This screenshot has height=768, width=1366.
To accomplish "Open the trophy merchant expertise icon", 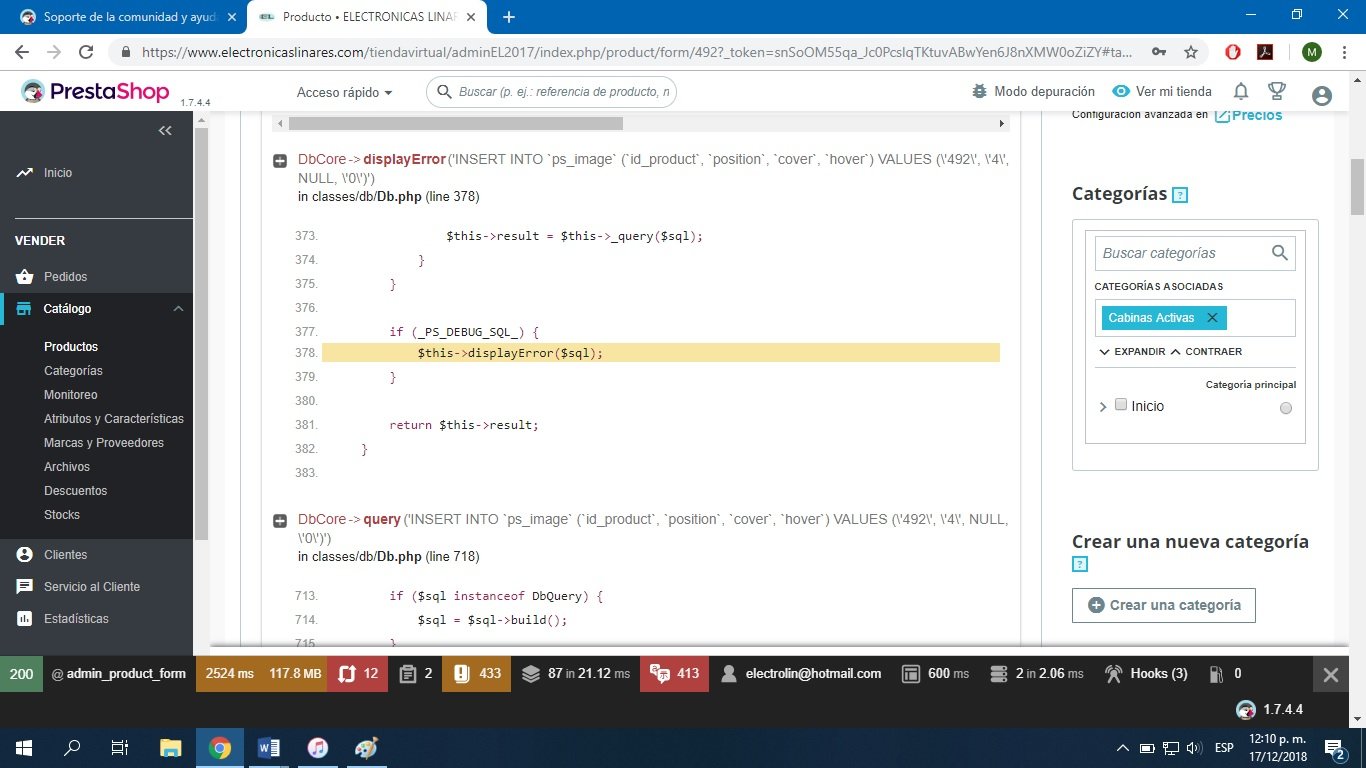I will (x=1276, y=92).
